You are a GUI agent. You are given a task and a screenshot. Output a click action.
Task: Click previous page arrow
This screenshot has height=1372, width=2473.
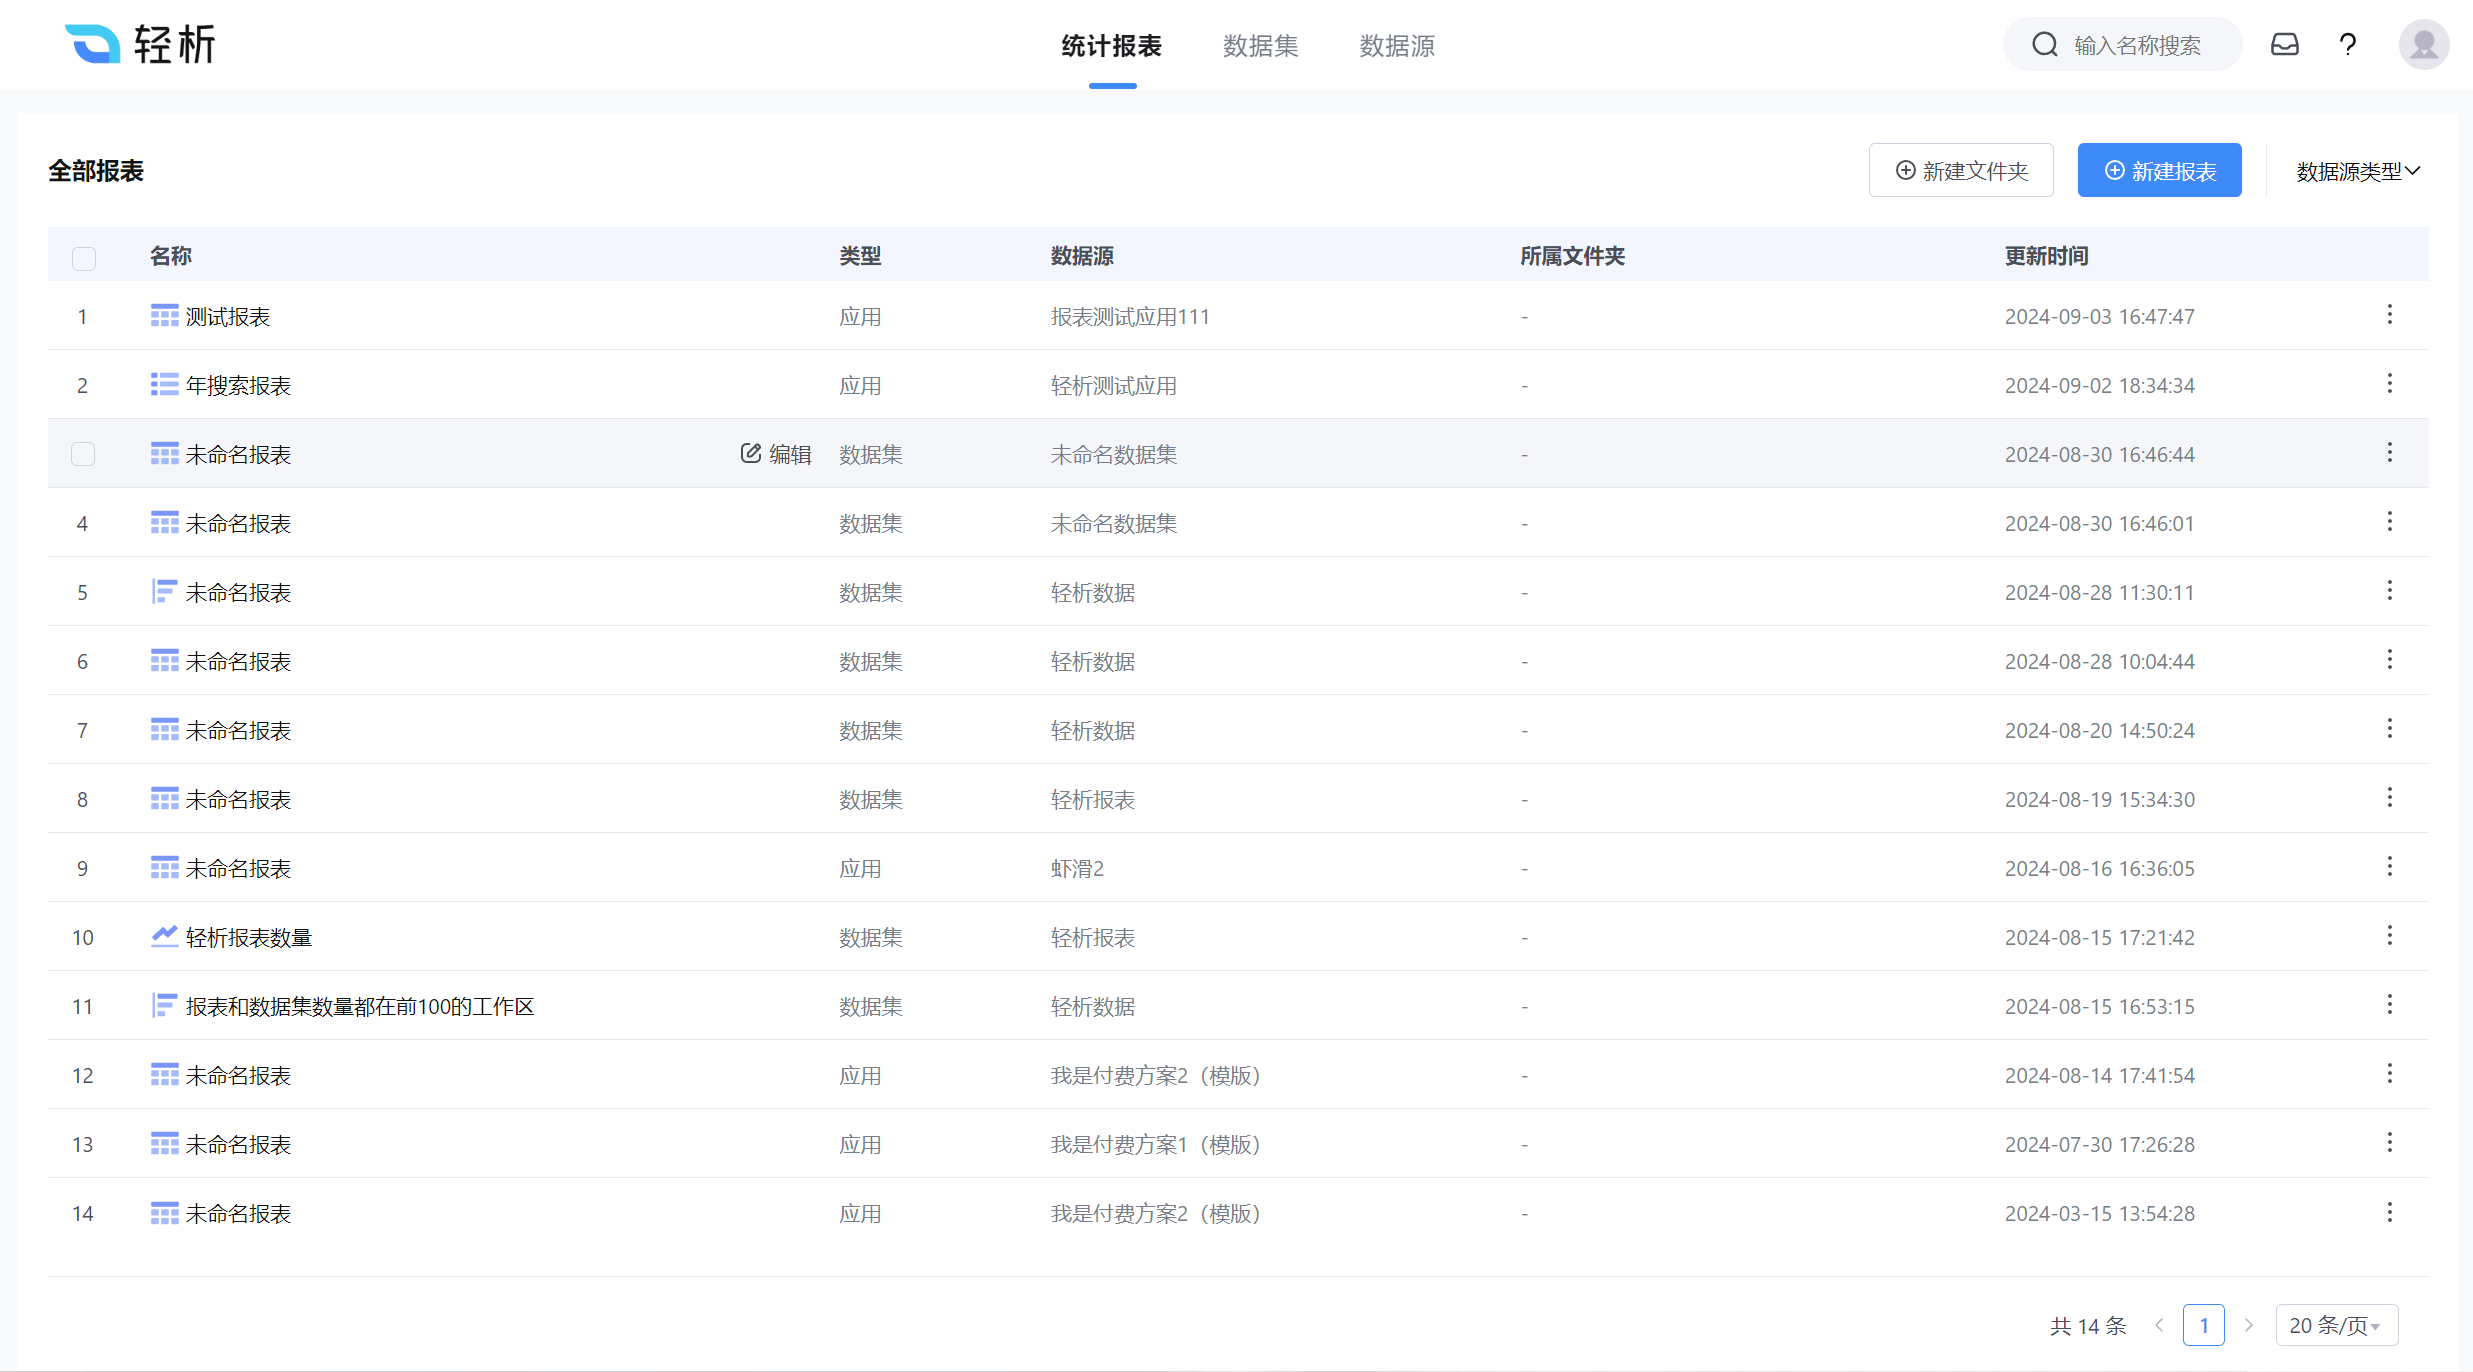point(2159,1325)
